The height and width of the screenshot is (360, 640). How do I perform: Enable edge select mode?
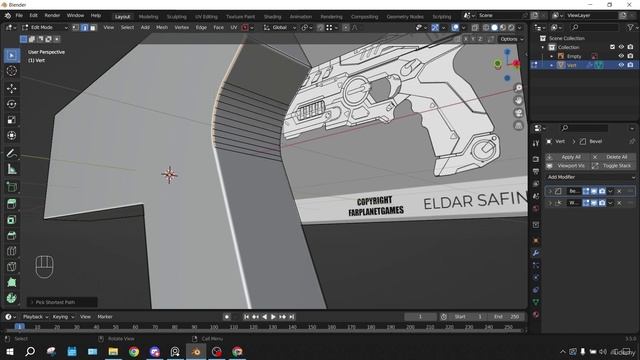tap(84, 27)
